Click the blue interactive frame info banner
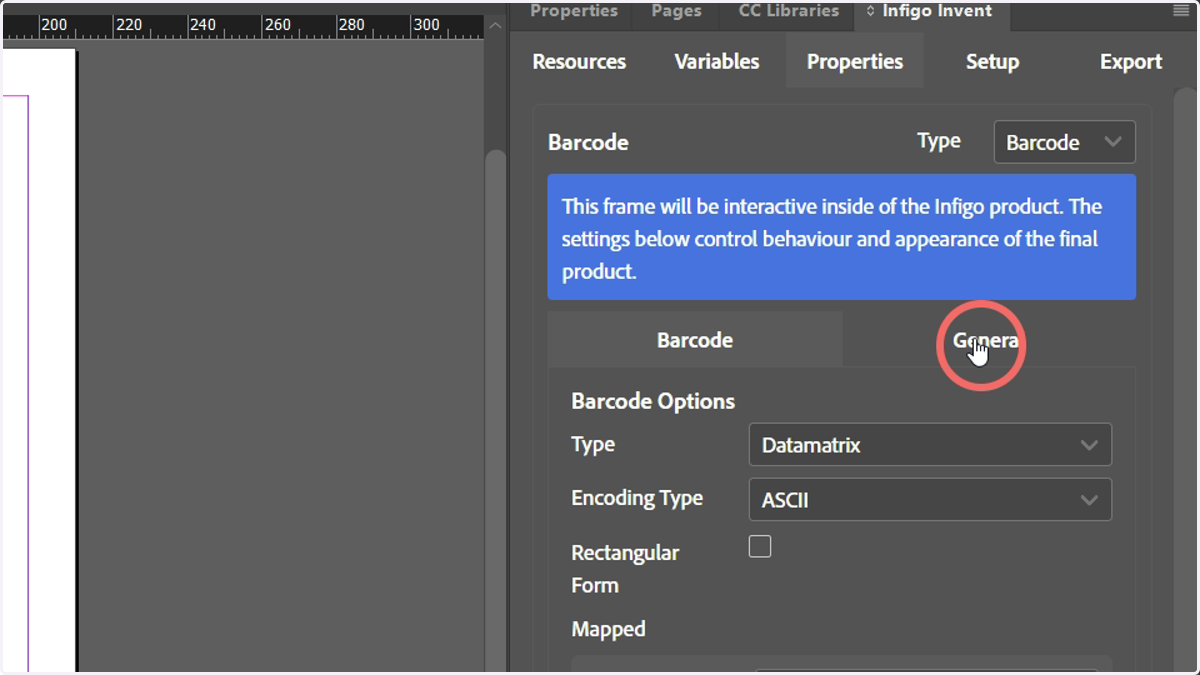 (x=841, y=237)
